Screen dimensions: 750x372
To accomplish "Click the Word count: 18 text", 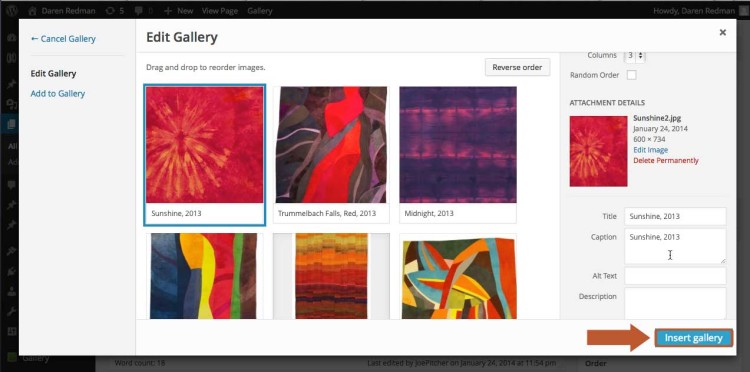I will [140, 363].
